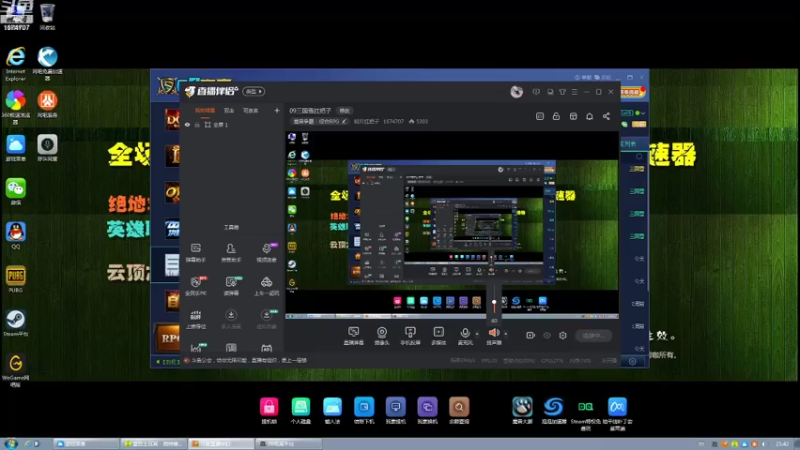Image resolution: width=800 pixels, height=450 pixels.
Task: Click the bell notification icon above the preview
Action: tap(589, 116)
